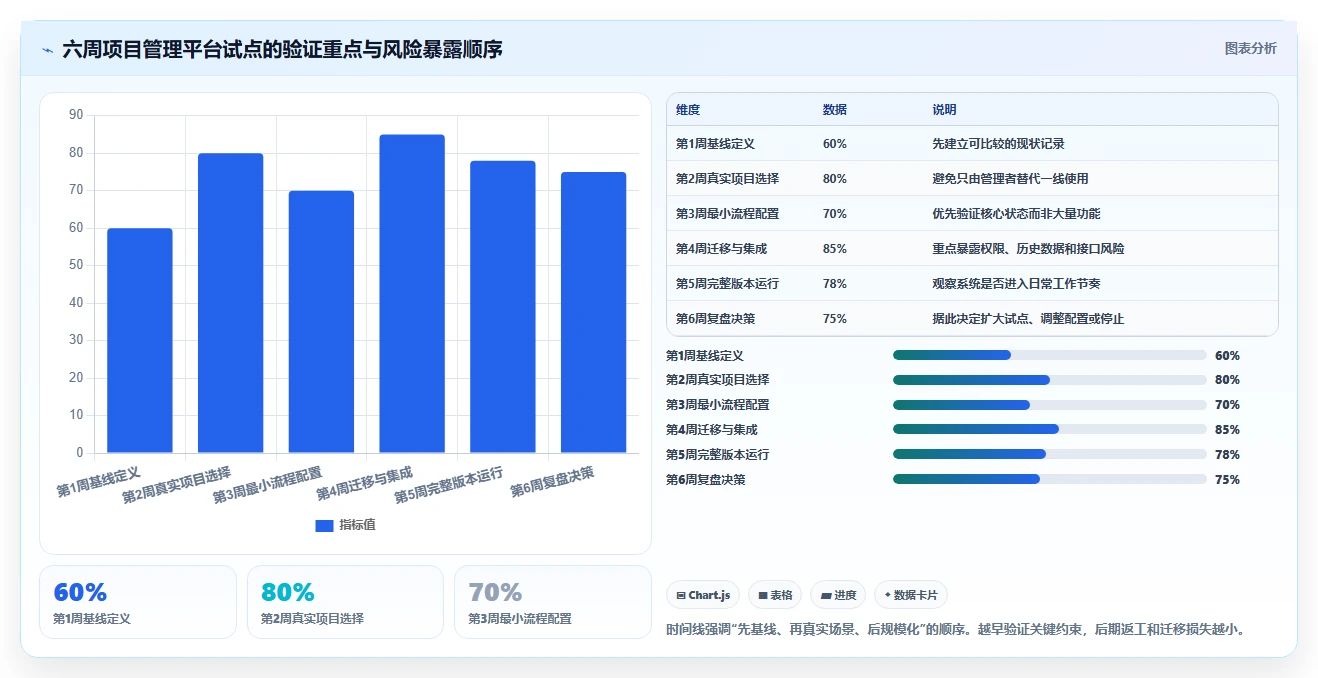Select the 第3周最小流程配置 bar in chart
Screen dimensions: 1318x678
(x=321, y=322)
